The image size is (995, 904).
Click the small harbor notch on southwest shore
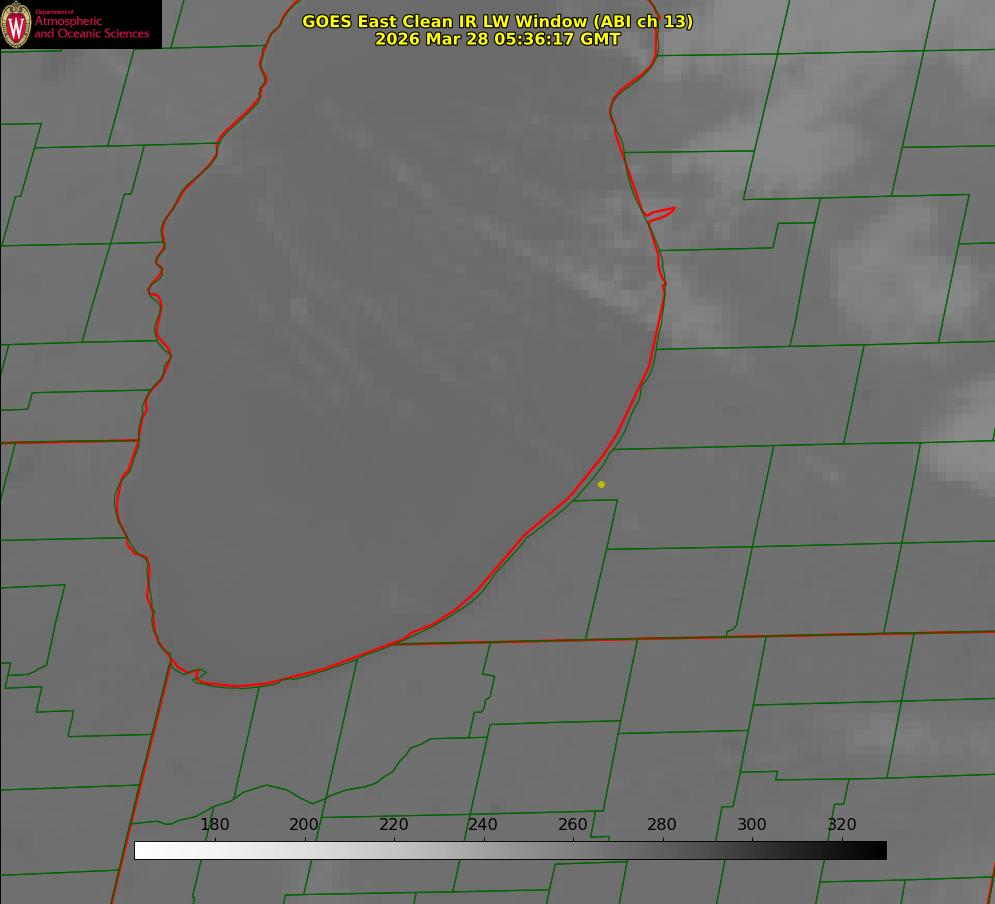[196, 675]
